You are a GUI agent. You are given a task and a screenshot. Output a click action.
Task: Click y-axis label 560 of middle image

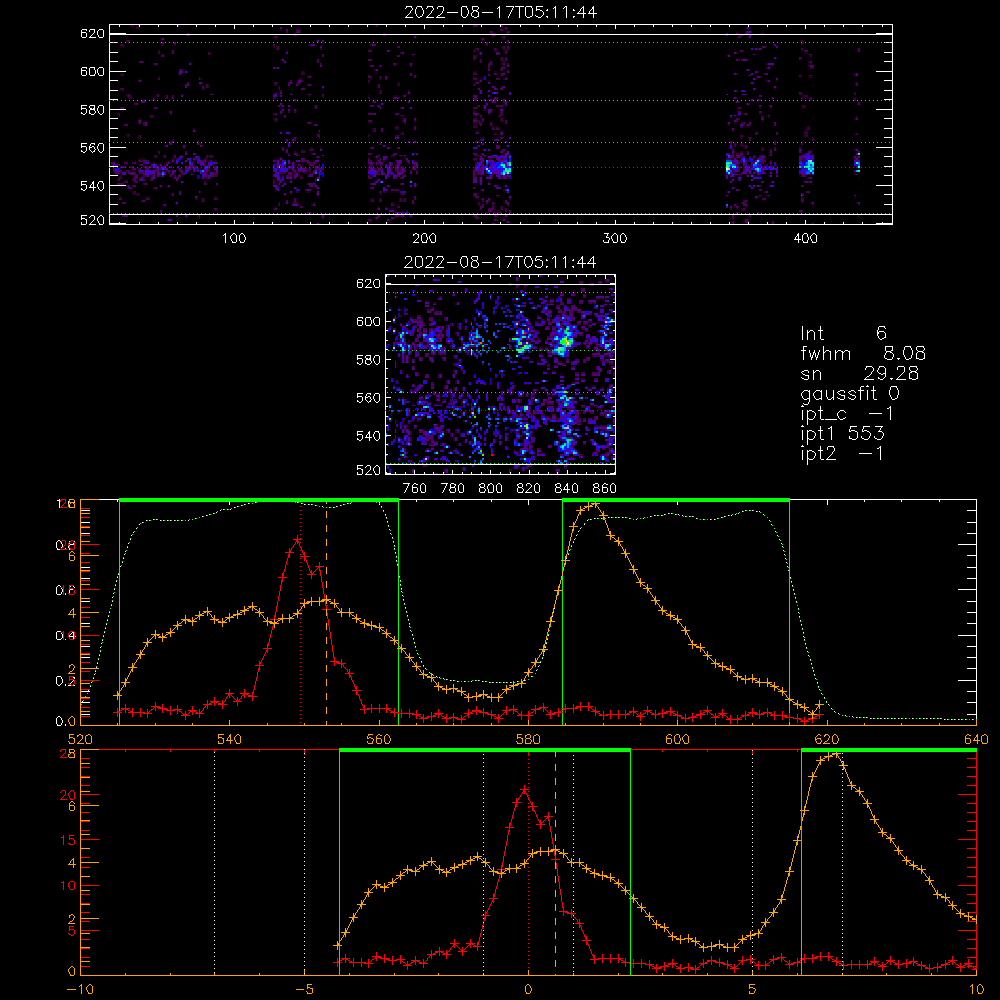point(369,398)
